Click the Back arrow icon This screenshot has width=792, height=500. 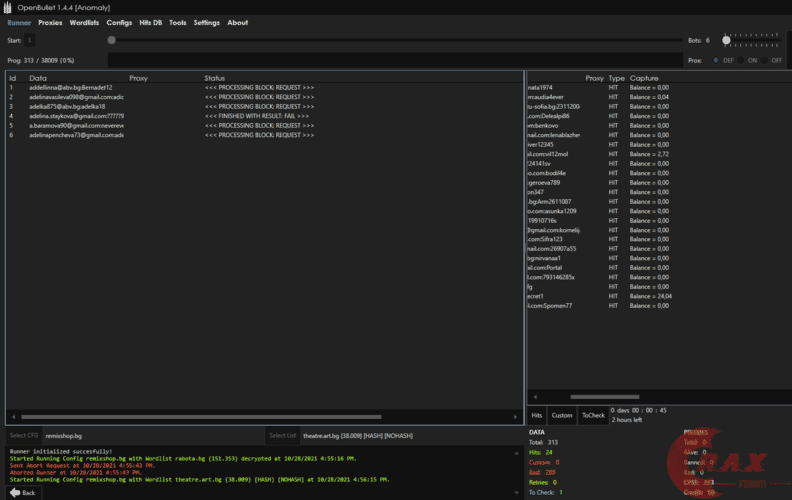point(14,492)
